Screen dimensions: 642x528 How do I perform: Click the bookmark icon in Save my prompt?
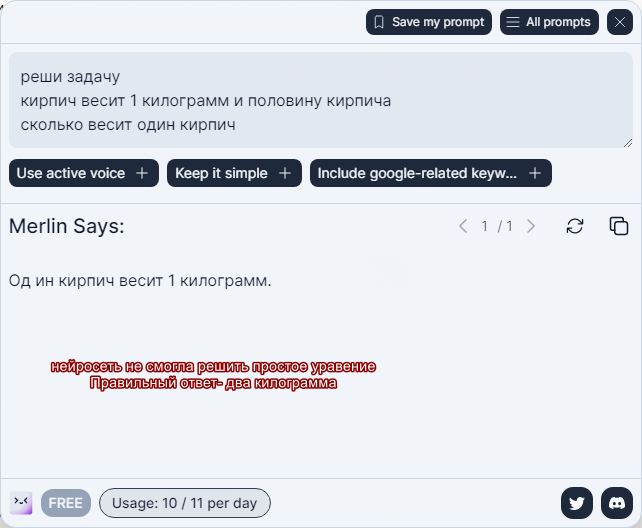pos(379,22)
